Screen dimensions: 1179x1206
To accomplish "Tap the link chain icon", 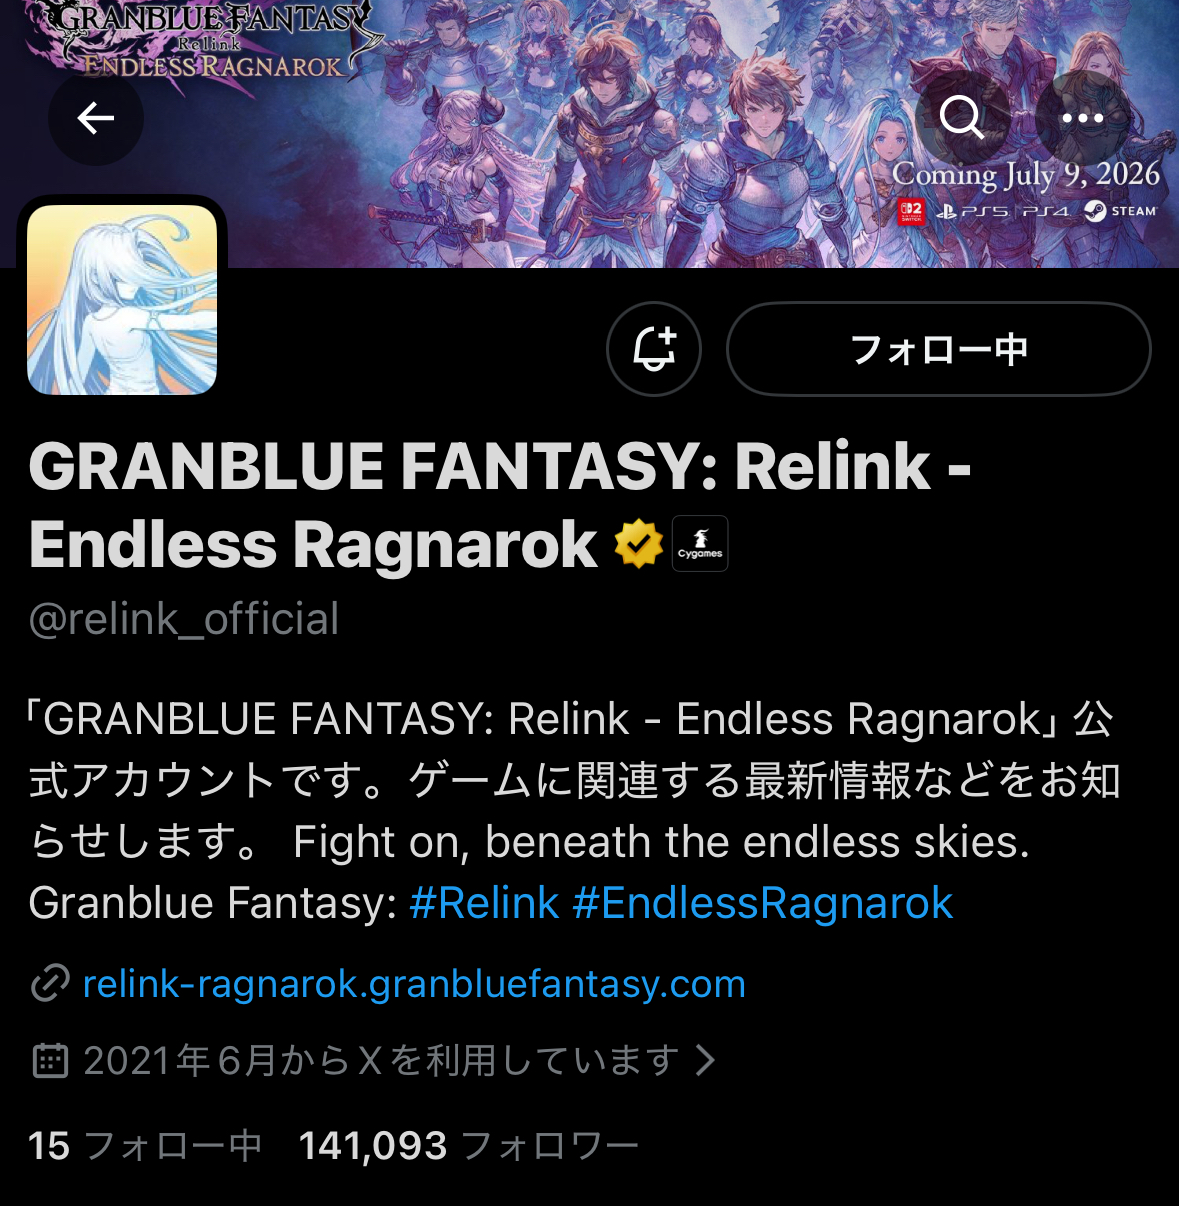I will point(50,984).
